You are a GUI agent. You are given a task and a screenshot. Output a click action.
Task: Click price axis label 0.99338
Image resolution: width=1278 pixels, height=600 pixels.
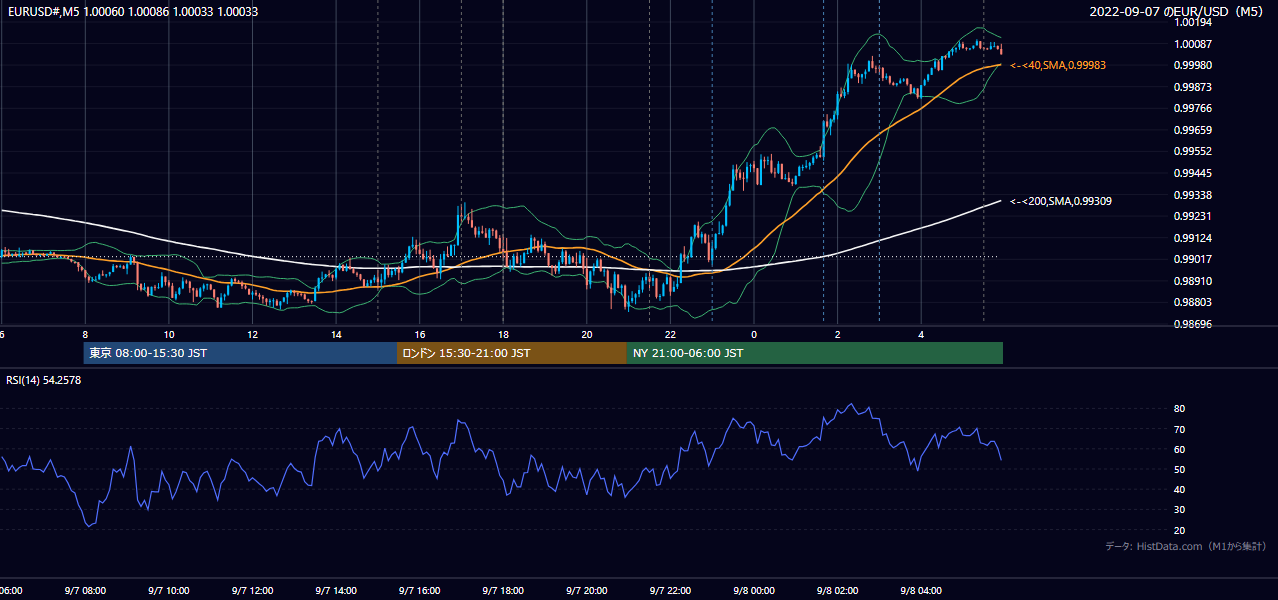click(x=1193, y=195)
